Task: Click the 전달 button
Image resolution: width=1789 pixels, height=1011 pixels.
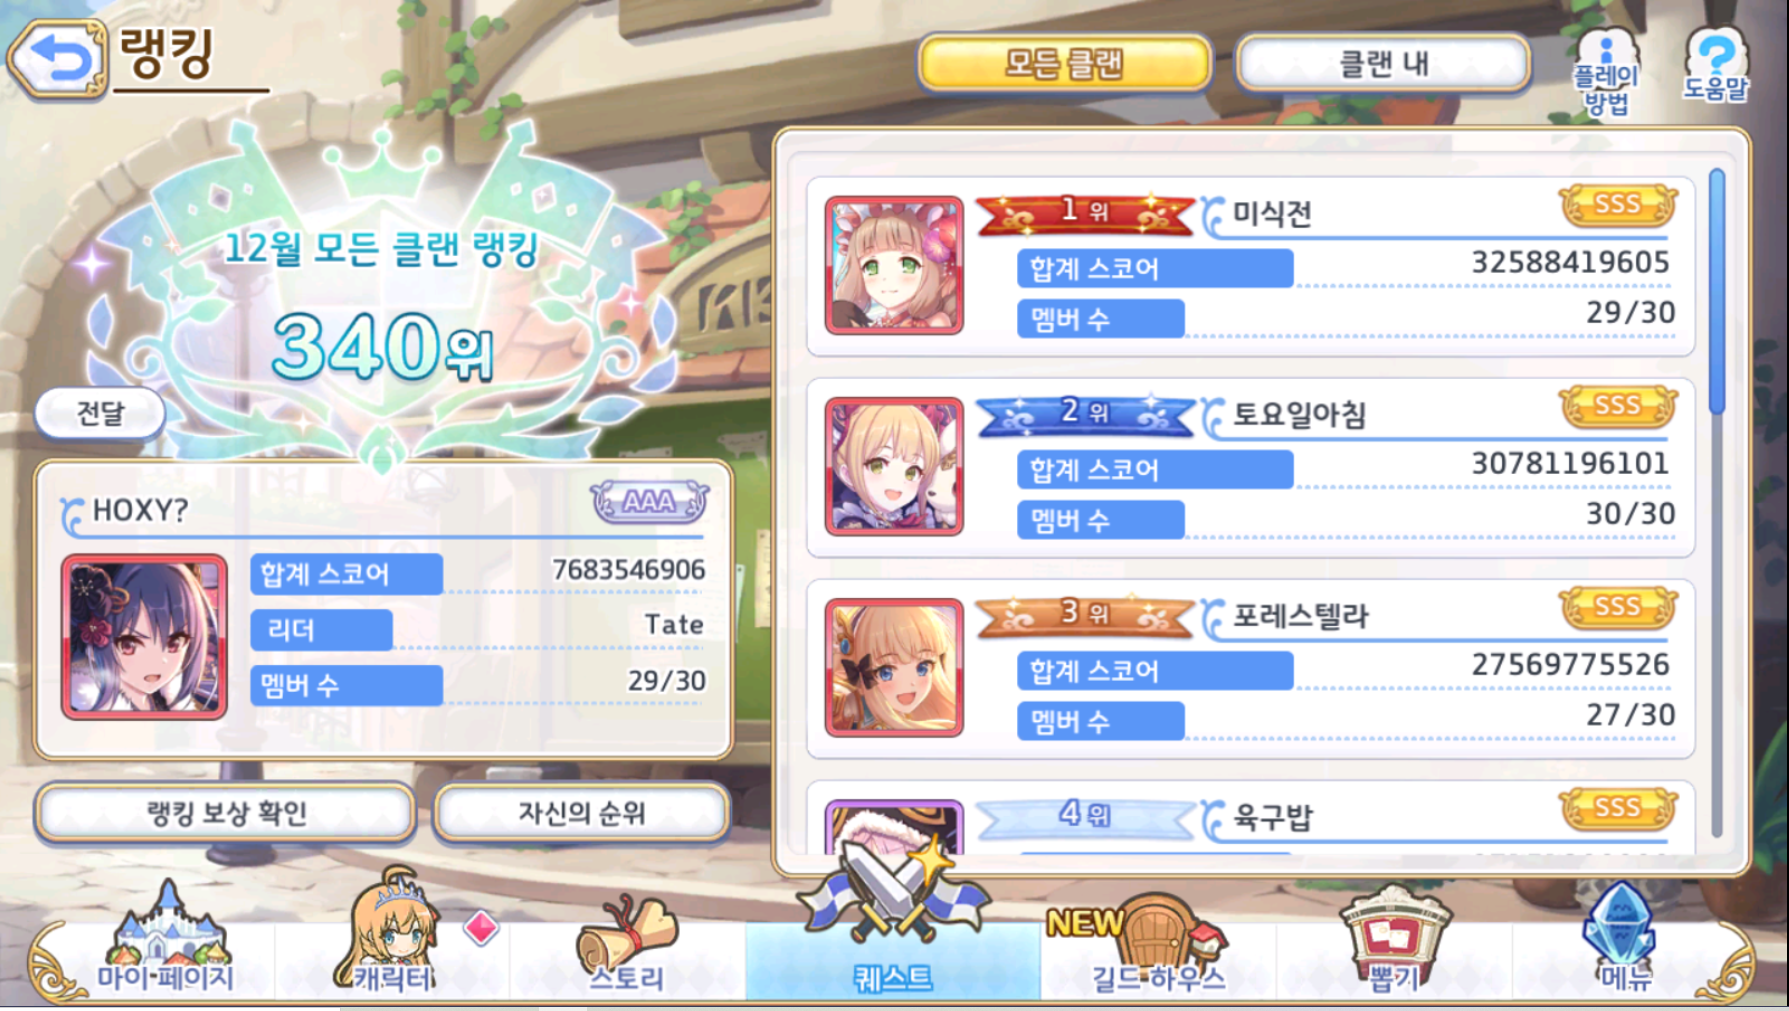Action: (100, 413)
